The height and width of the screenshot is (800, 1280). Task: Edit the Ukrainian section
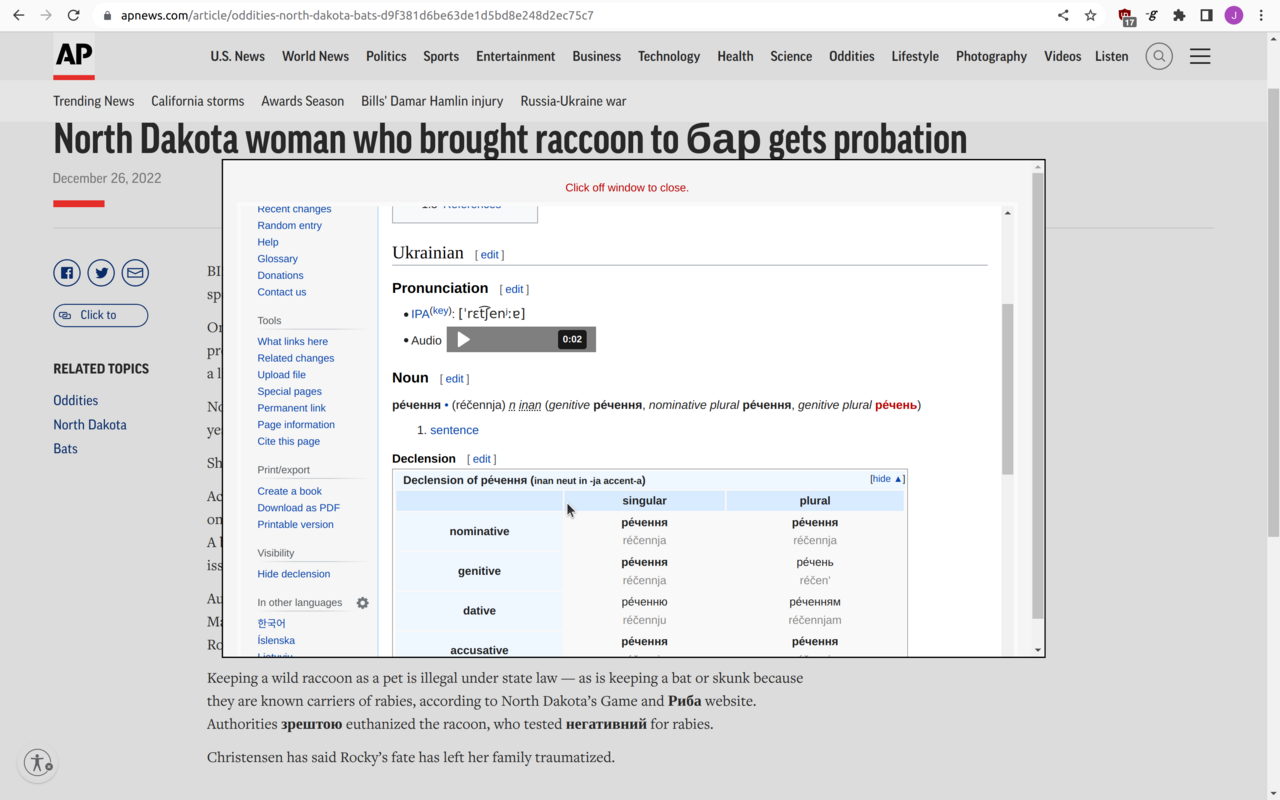[489, 255]
